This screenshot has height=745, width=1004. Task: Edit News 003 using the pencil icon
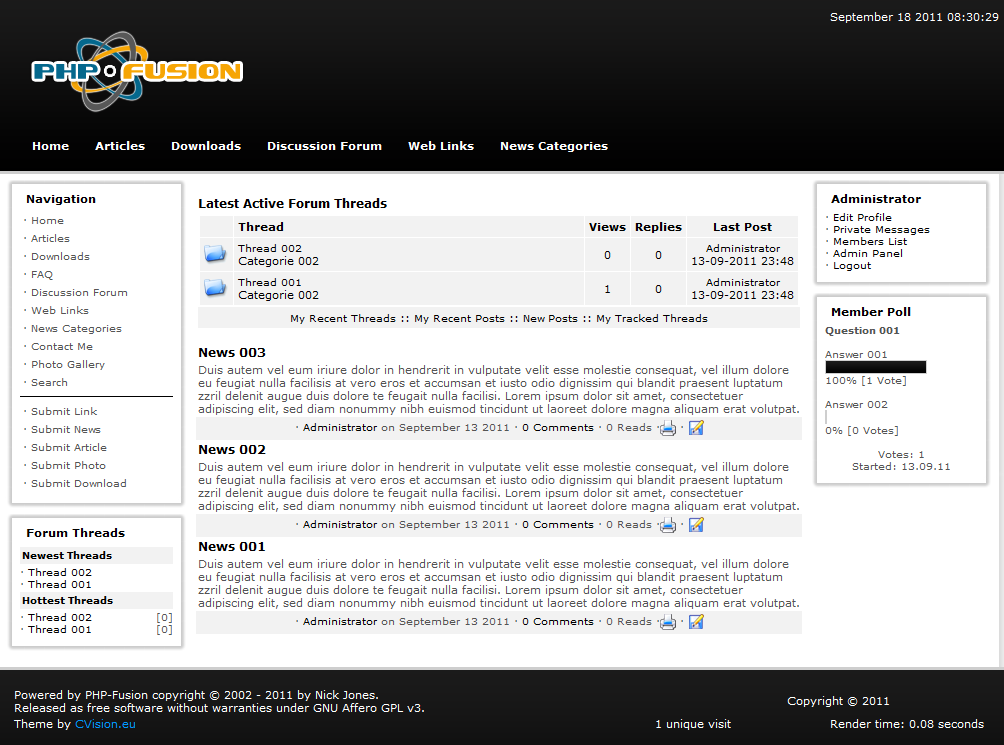click(x=696, y=428)
